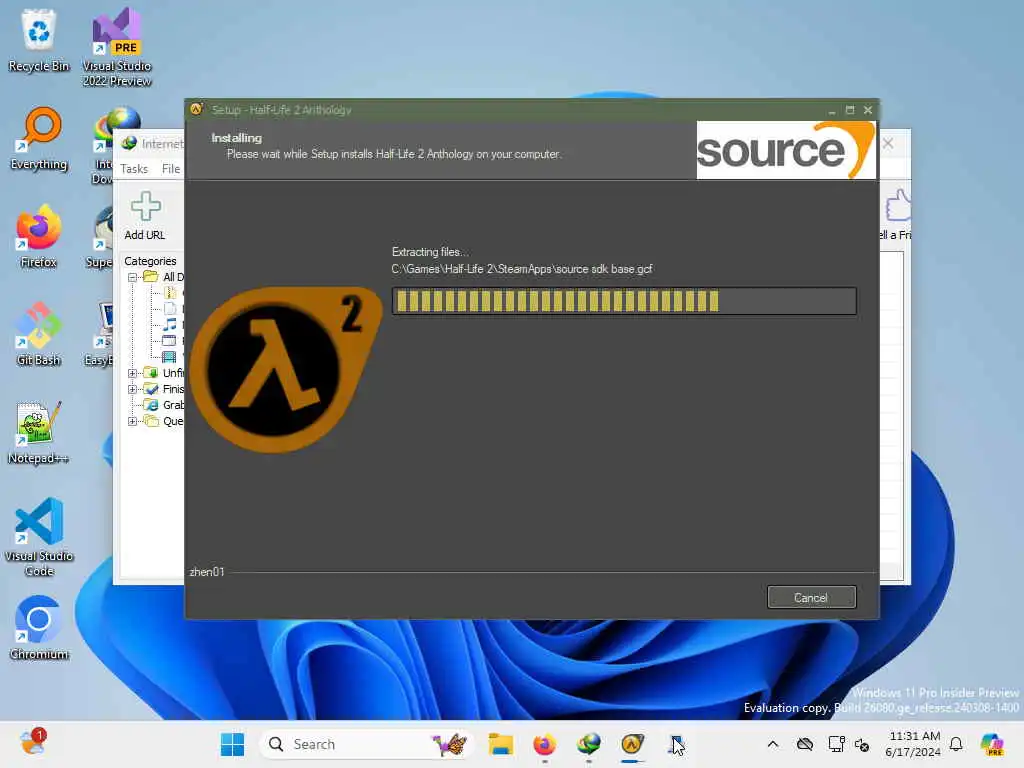The width and height of the screenshot is (1024, 768).
Task: Select the documents category icon
Action: [170, 308]
